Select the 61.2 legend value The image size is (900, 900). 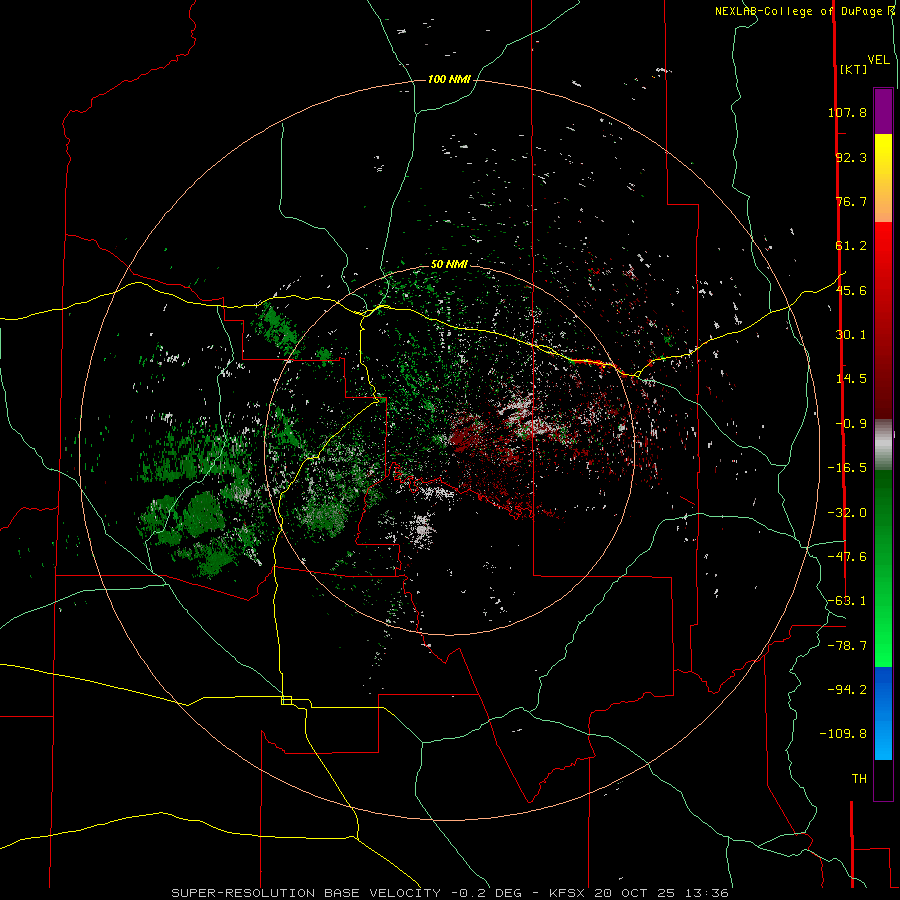(x=851, y=246)
